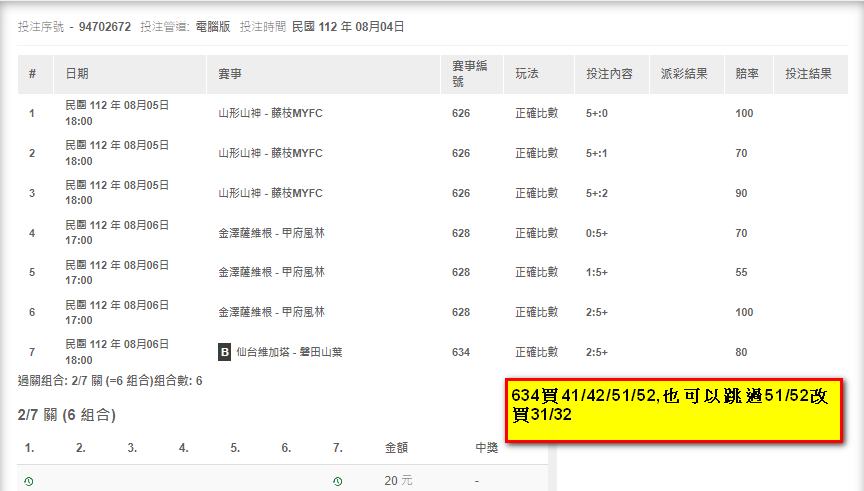The image size is (864, 491).
Task: Click event code 628 in row 4
Action: [x=461, y=234]
